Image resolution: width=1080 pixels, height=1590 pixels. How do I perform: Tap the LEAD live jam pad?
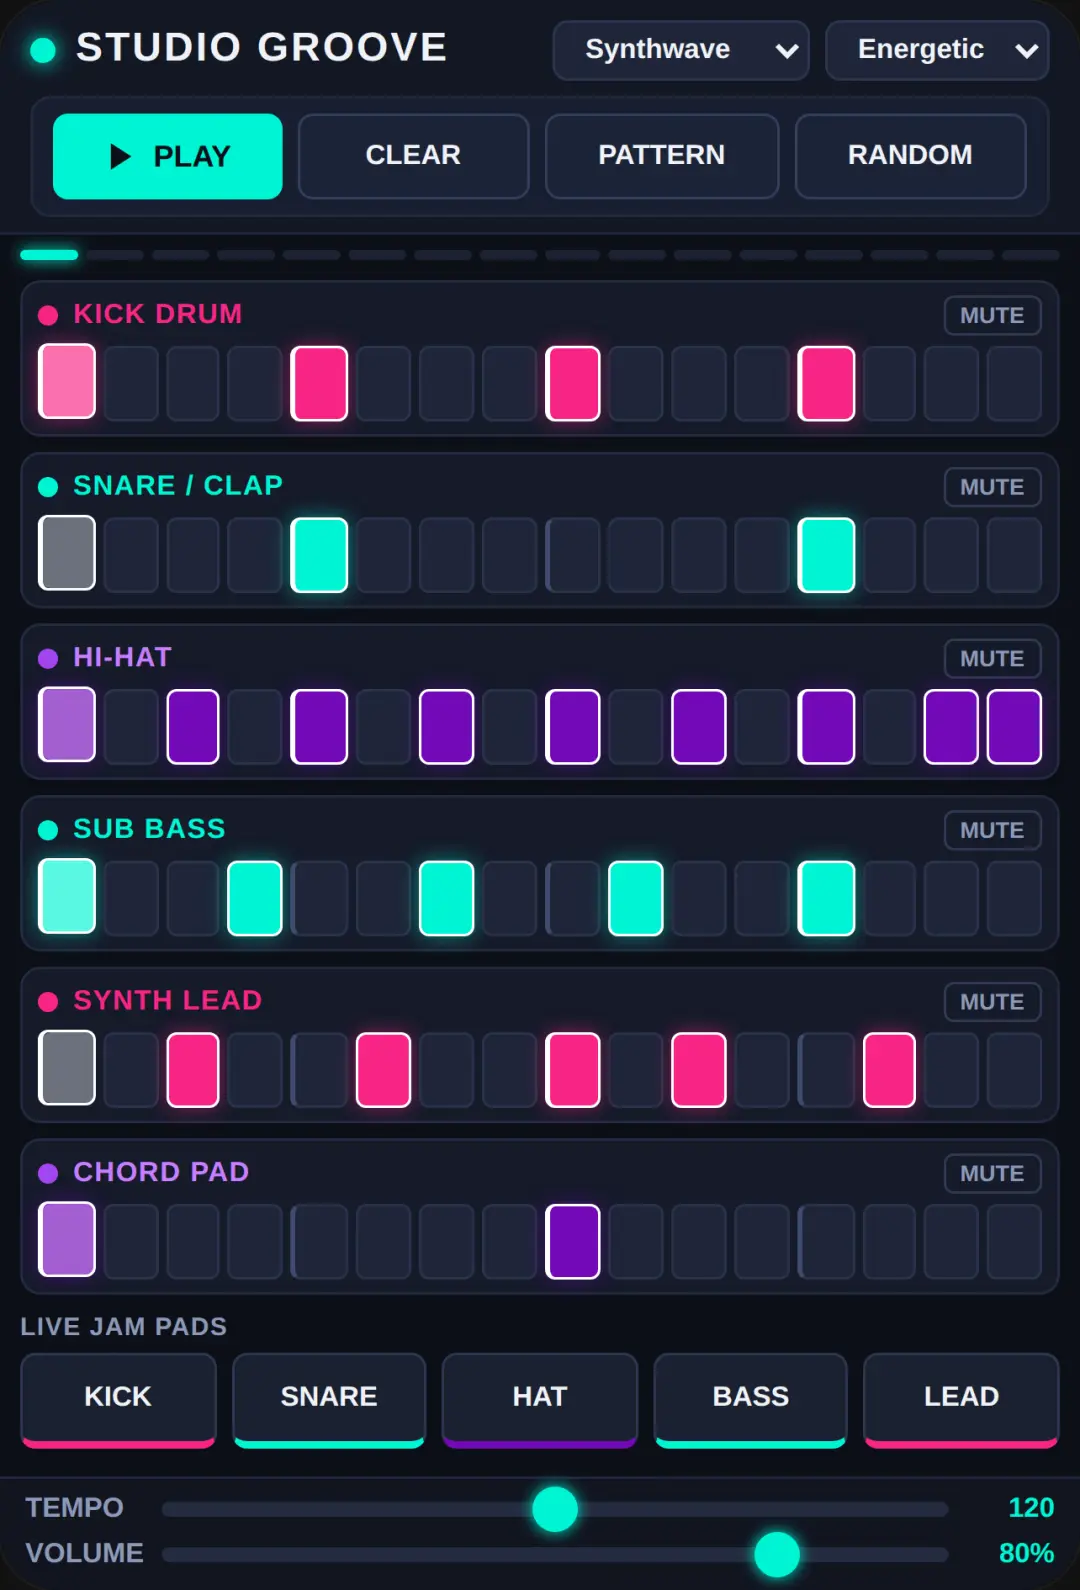click(961, 1400)
